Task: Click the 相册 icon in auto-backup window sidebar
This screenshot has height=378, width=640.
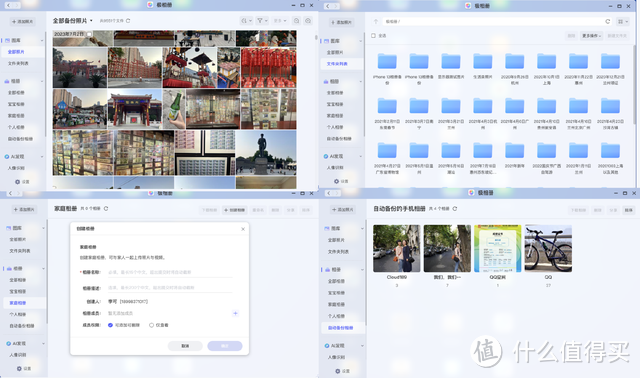Action: click(x=326, y=269)
